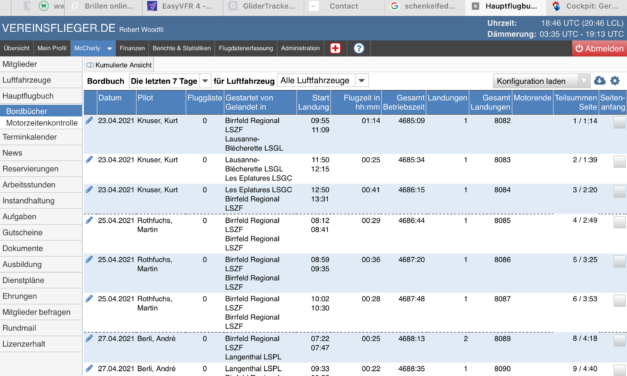This screenshot has width=627, height=376.
Task: Select Berichte & Statistiken menu item
Action: pyautogui.click(x=182, y=48)
